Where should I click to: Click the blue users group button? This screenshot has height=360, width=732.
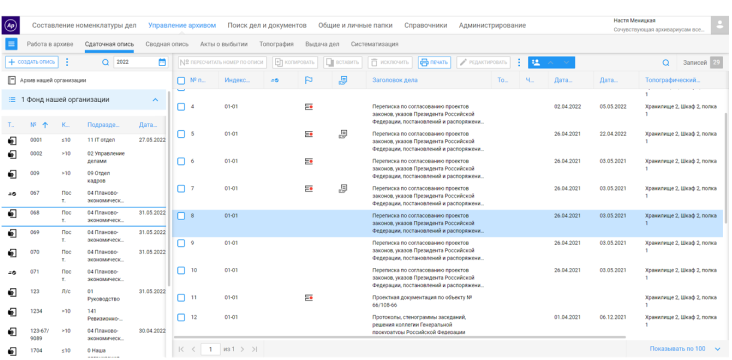click(536, 62)
